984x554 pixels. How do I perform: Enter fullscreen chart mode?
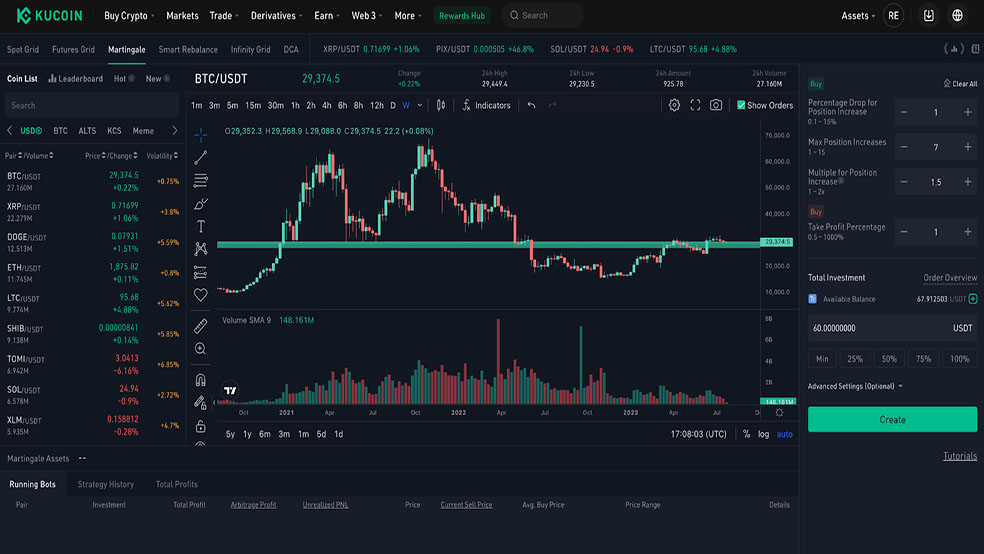[695, 105]
